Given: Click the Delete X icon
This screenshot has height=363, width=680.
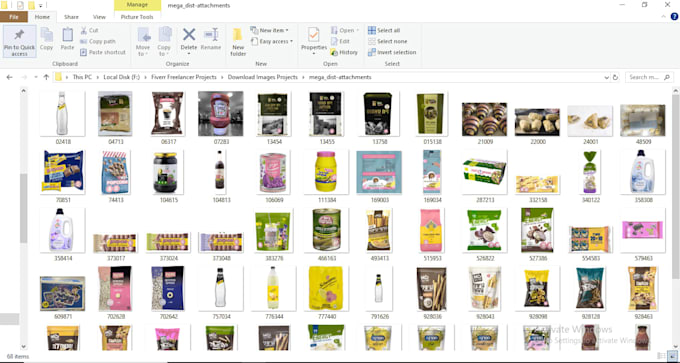Looking at the screenshot, I should click(189, 35).
